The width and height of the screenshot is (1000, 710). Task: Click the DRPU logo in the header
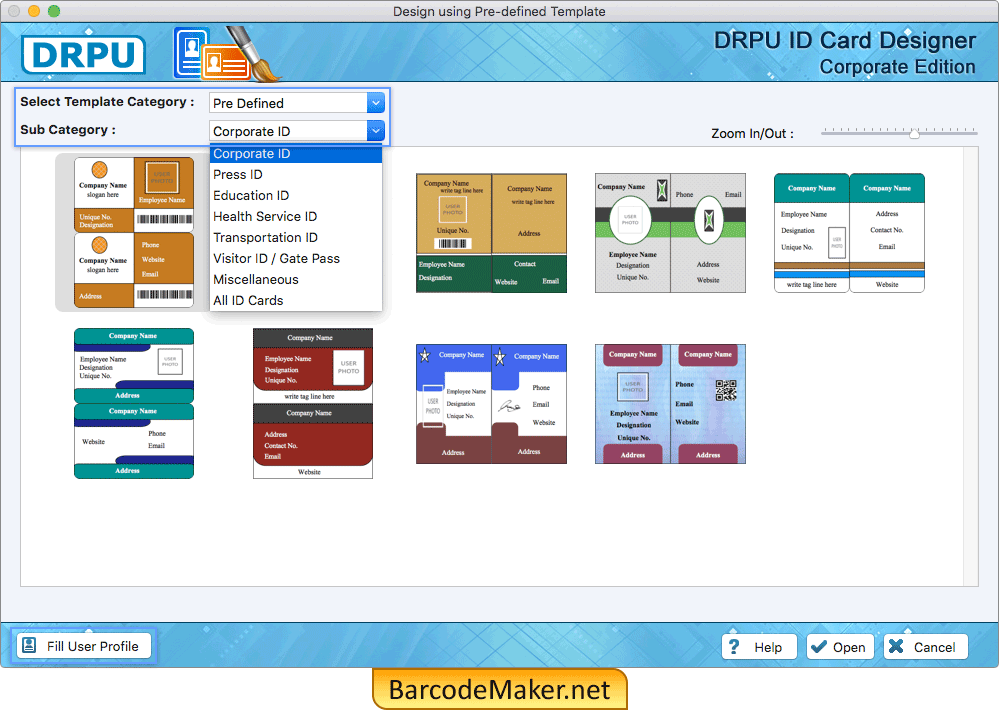[84, 54]
